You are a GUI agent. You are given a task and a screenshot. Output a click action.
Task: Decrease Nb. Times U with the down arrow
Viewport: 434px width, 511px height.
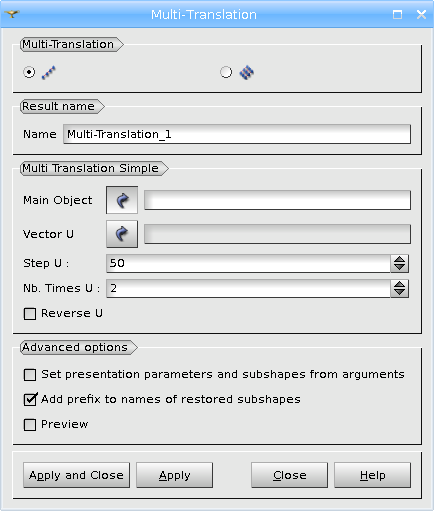(399, 293)
